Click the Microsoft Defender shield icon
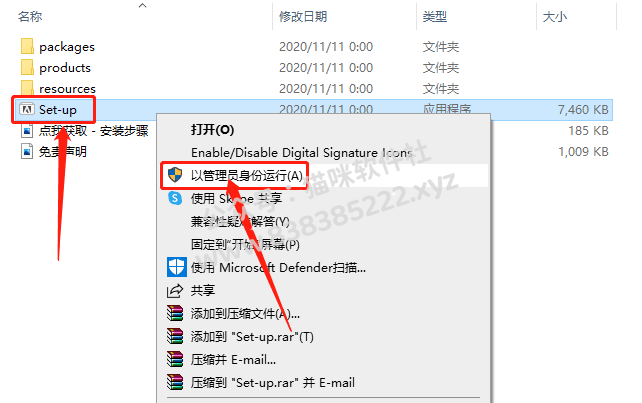Screen dimensions: 642x403 tap(176, 267)
